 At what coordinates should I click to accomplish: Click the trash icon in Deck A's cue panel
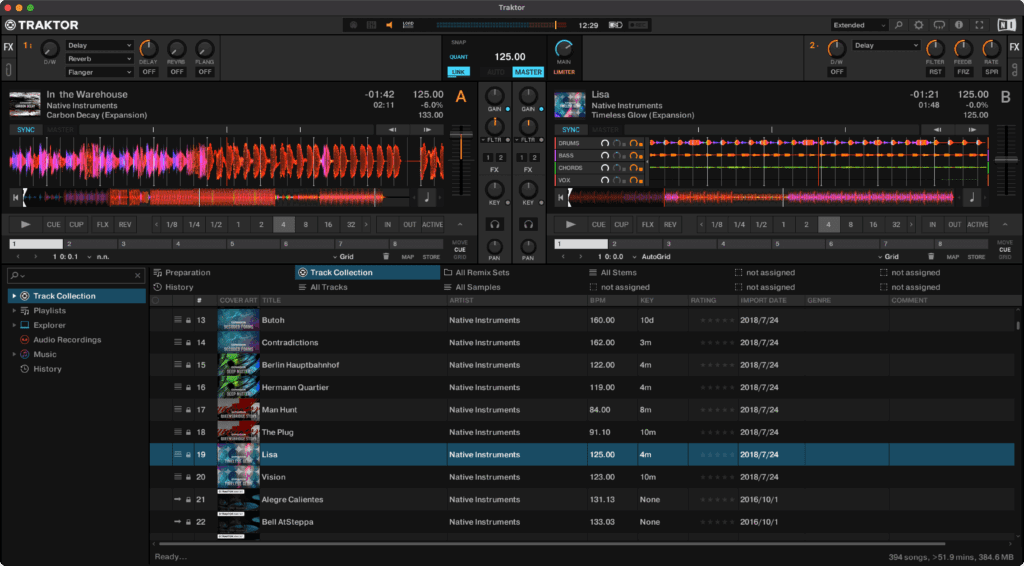coord(386,257)
